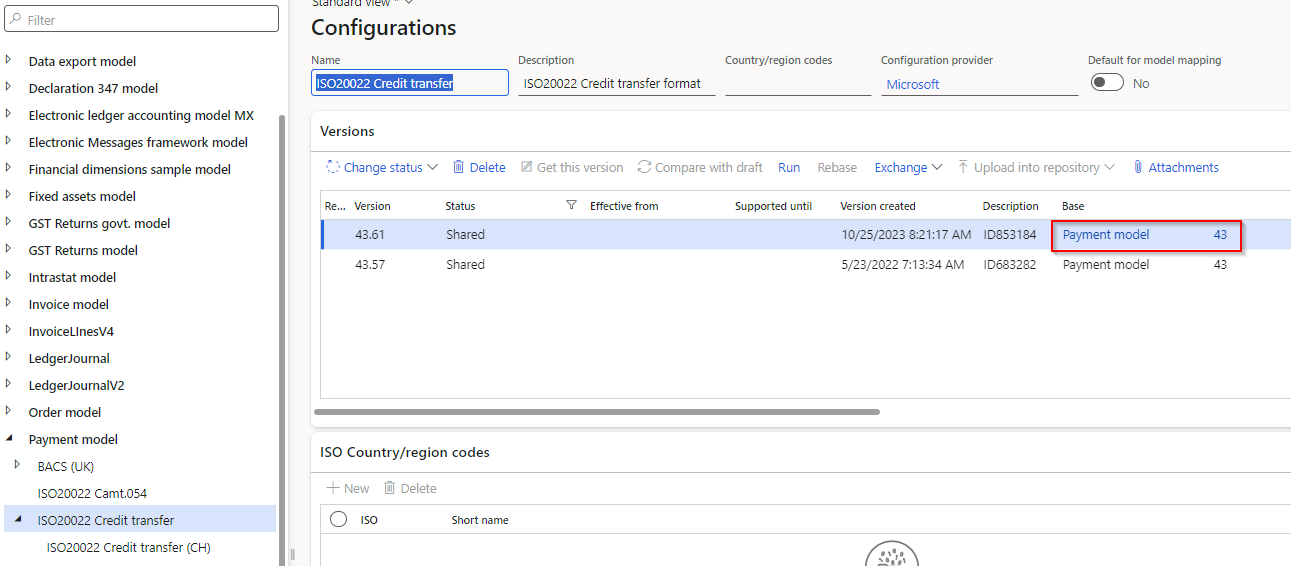
Task: Select ISO20022 Credit transfer (CH) tree item
Action: pyautogui.click(x=129, y=547)
